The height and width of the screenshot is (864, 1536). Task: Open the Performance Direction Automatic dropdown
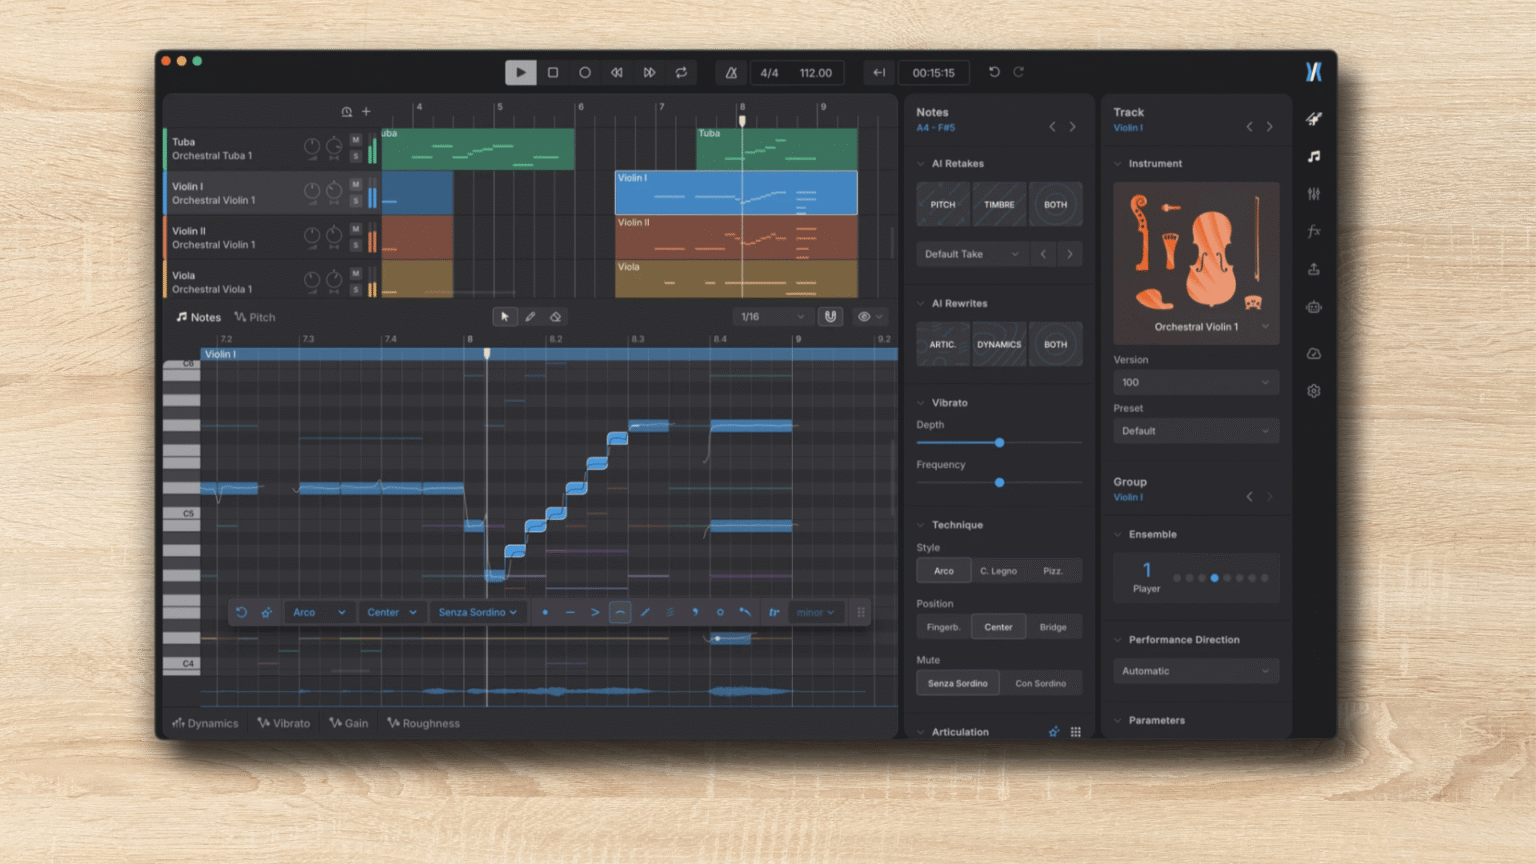1196,671
